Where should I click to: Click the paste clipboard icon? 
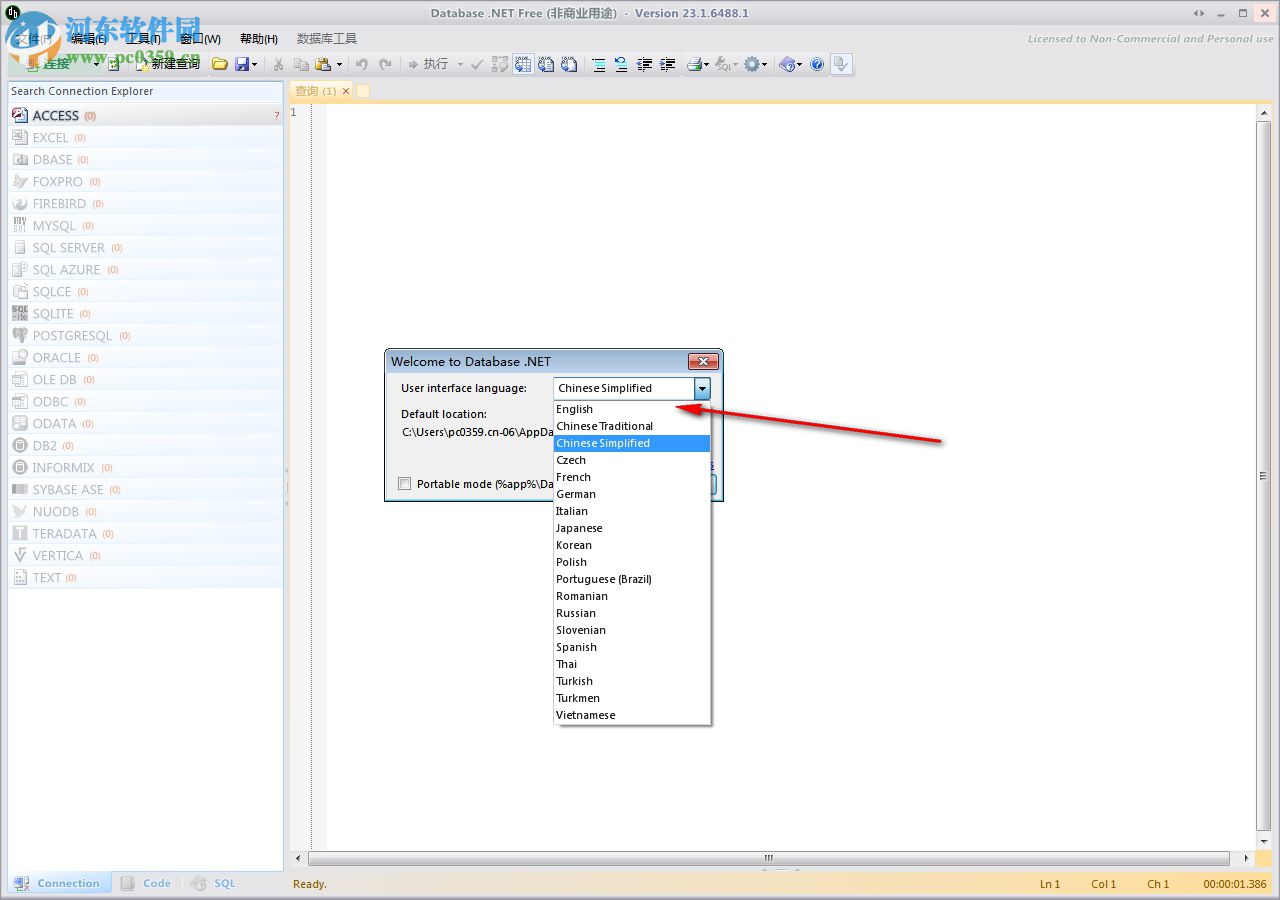(x=323, y=64)
